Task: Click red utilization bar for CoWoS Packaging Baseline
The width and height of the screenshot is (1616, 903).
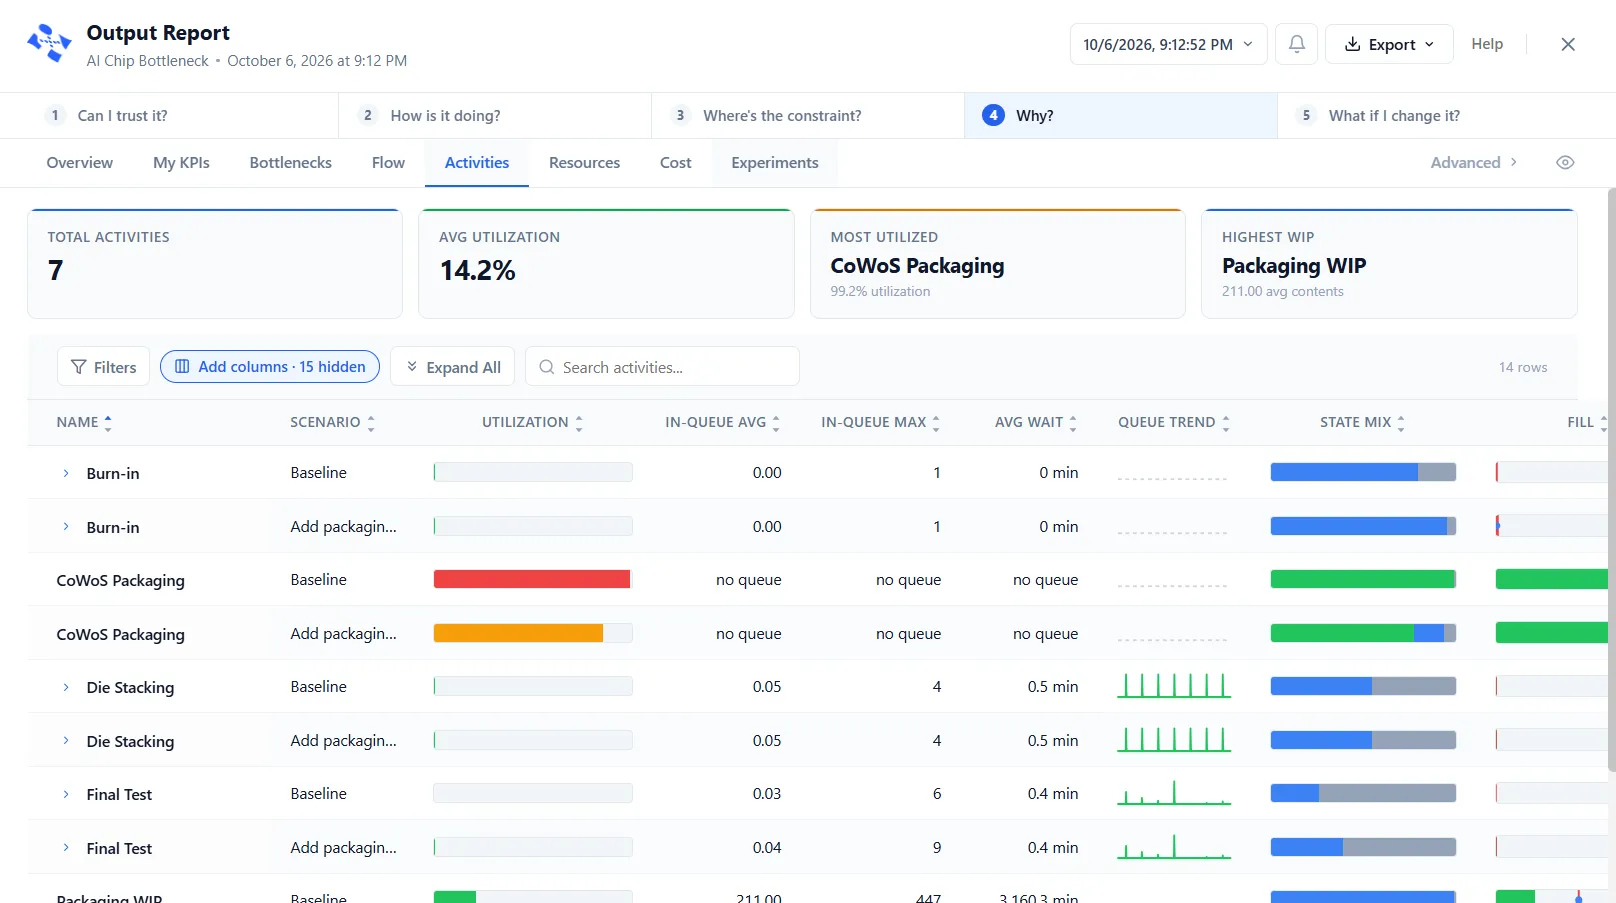Action: point(532,579)
